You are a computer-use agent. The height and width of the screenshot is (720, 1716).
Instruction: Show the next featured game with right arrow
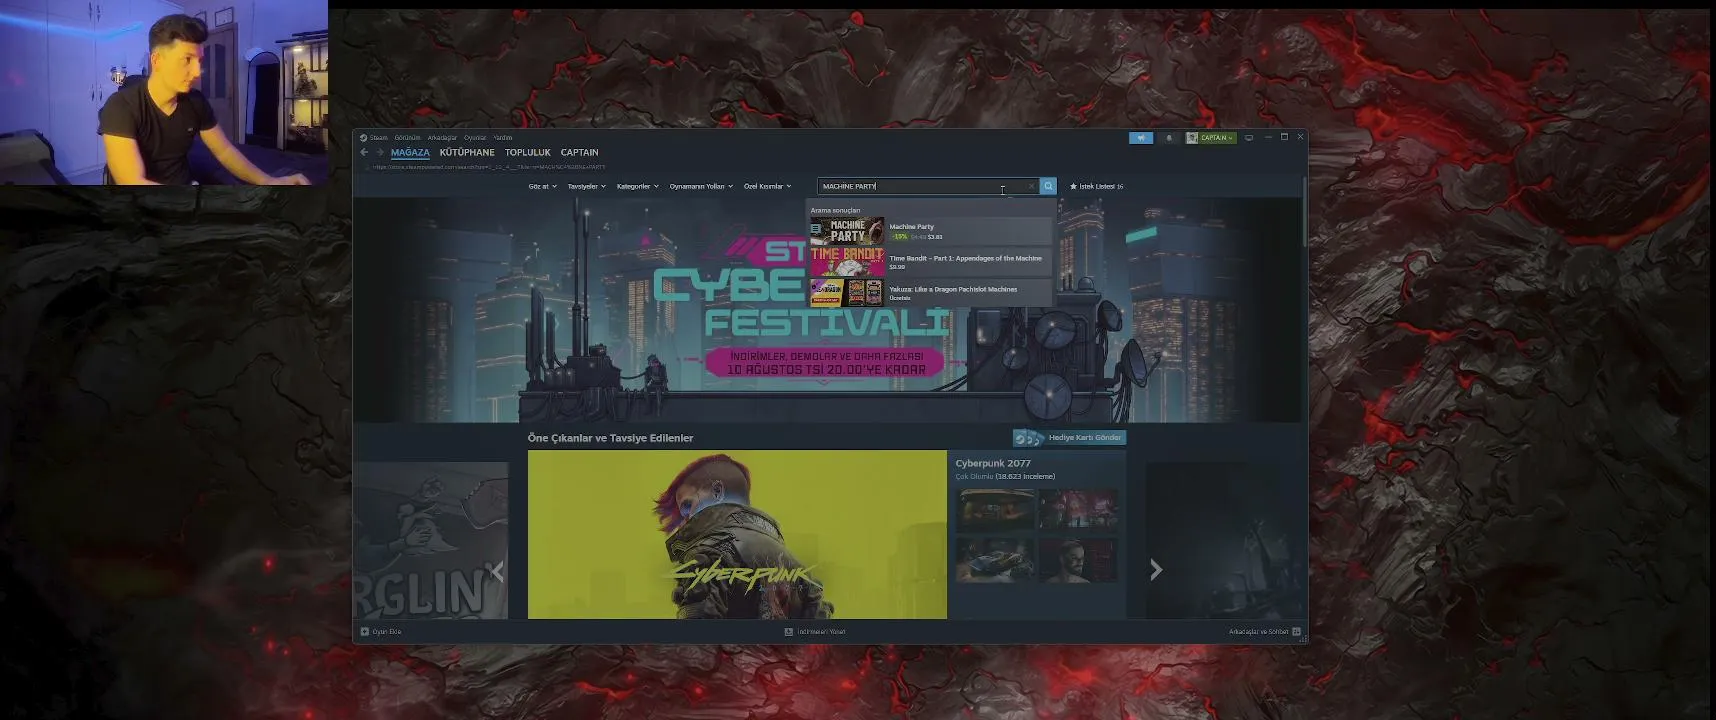pos(1156,569)
